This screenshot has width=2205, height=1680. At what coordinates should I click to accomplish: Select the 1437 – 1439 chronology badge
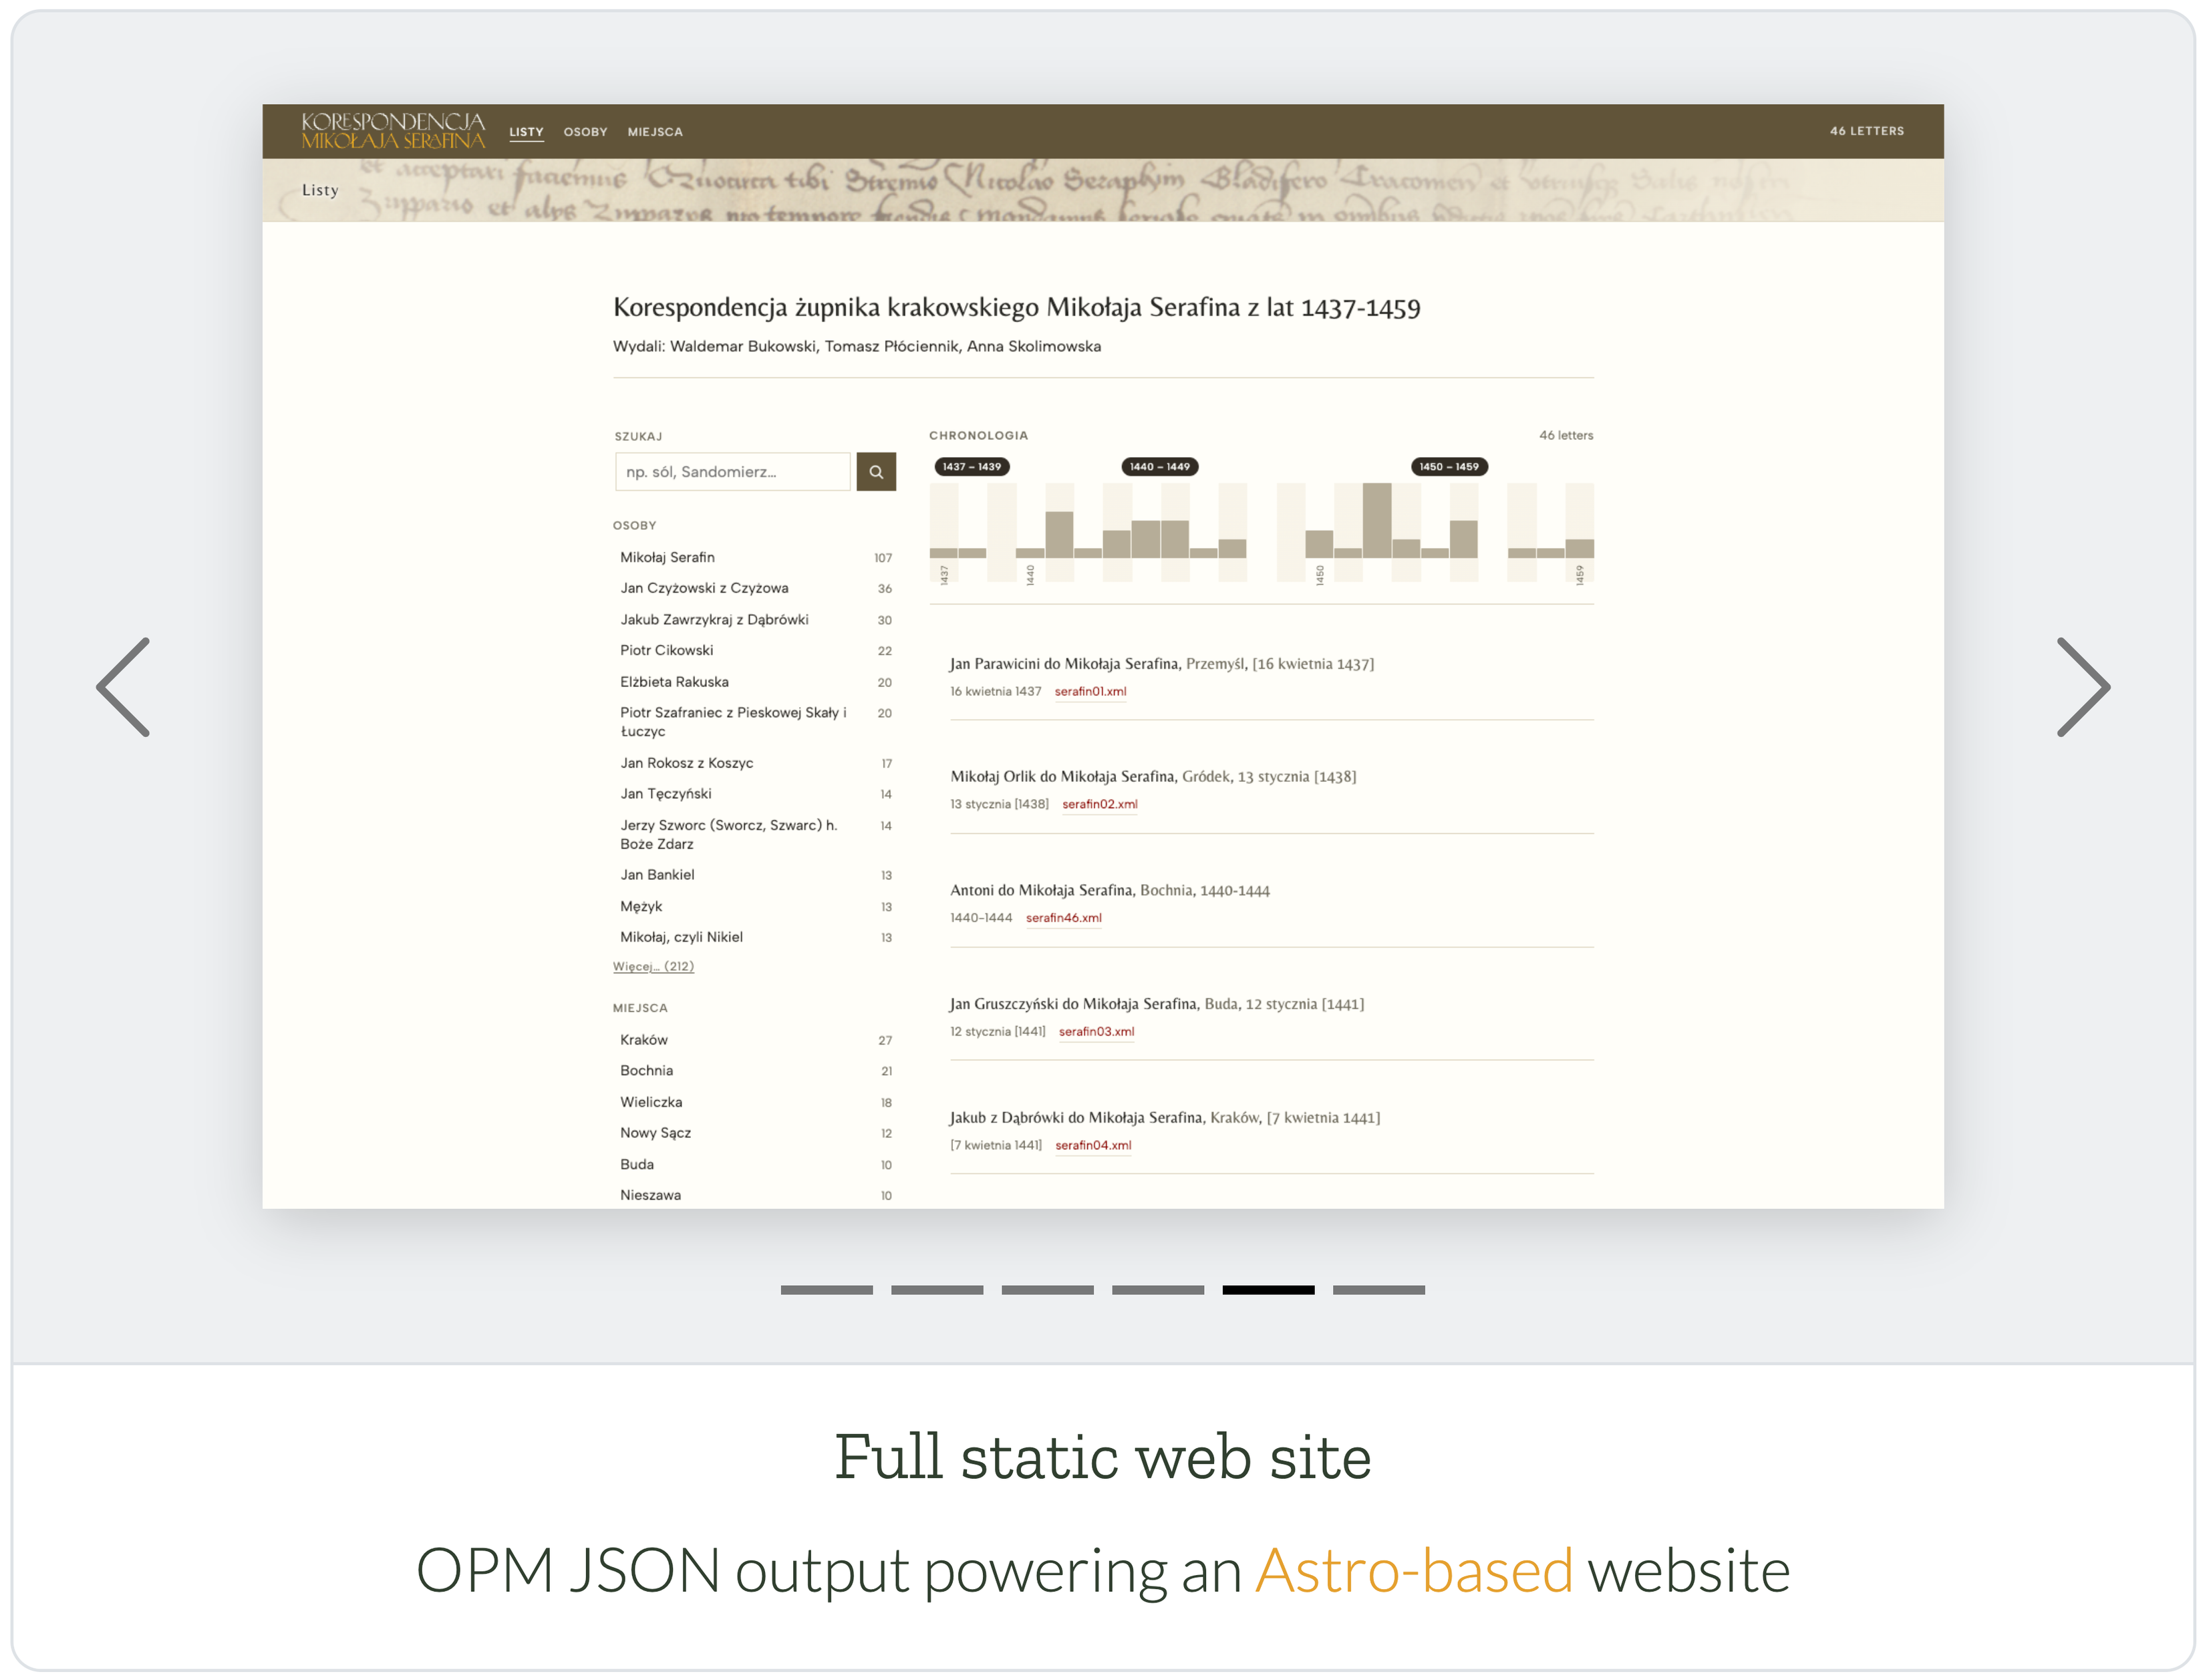(x=971, y=467)
